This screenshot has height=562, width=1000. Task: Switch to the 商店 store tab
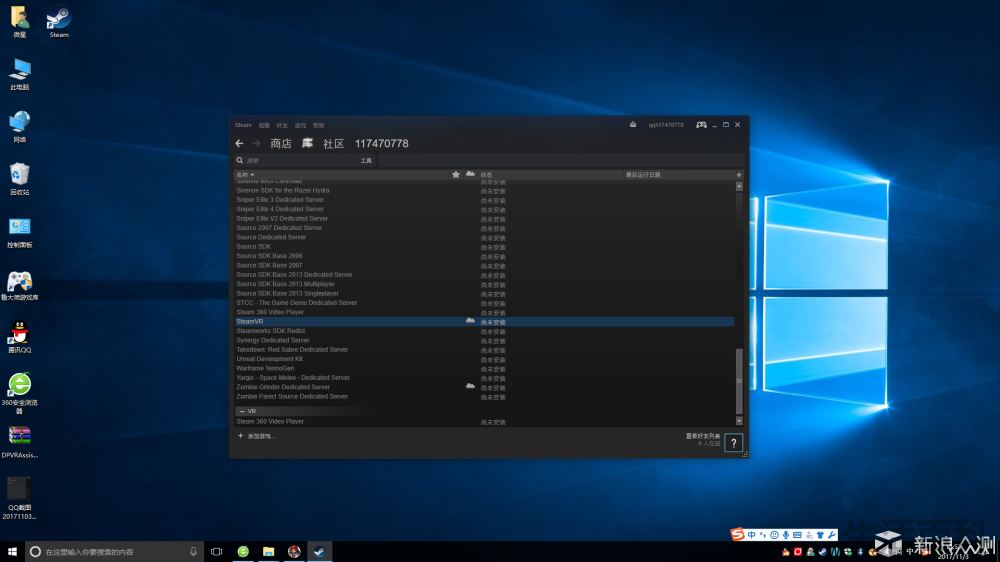tap(281, 144)
